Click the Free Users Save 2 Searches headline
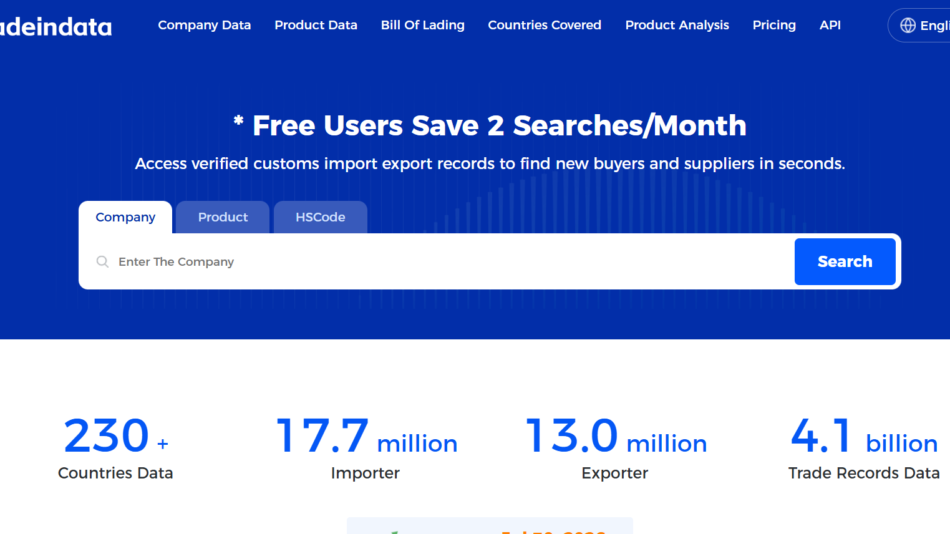 [490, 125]
